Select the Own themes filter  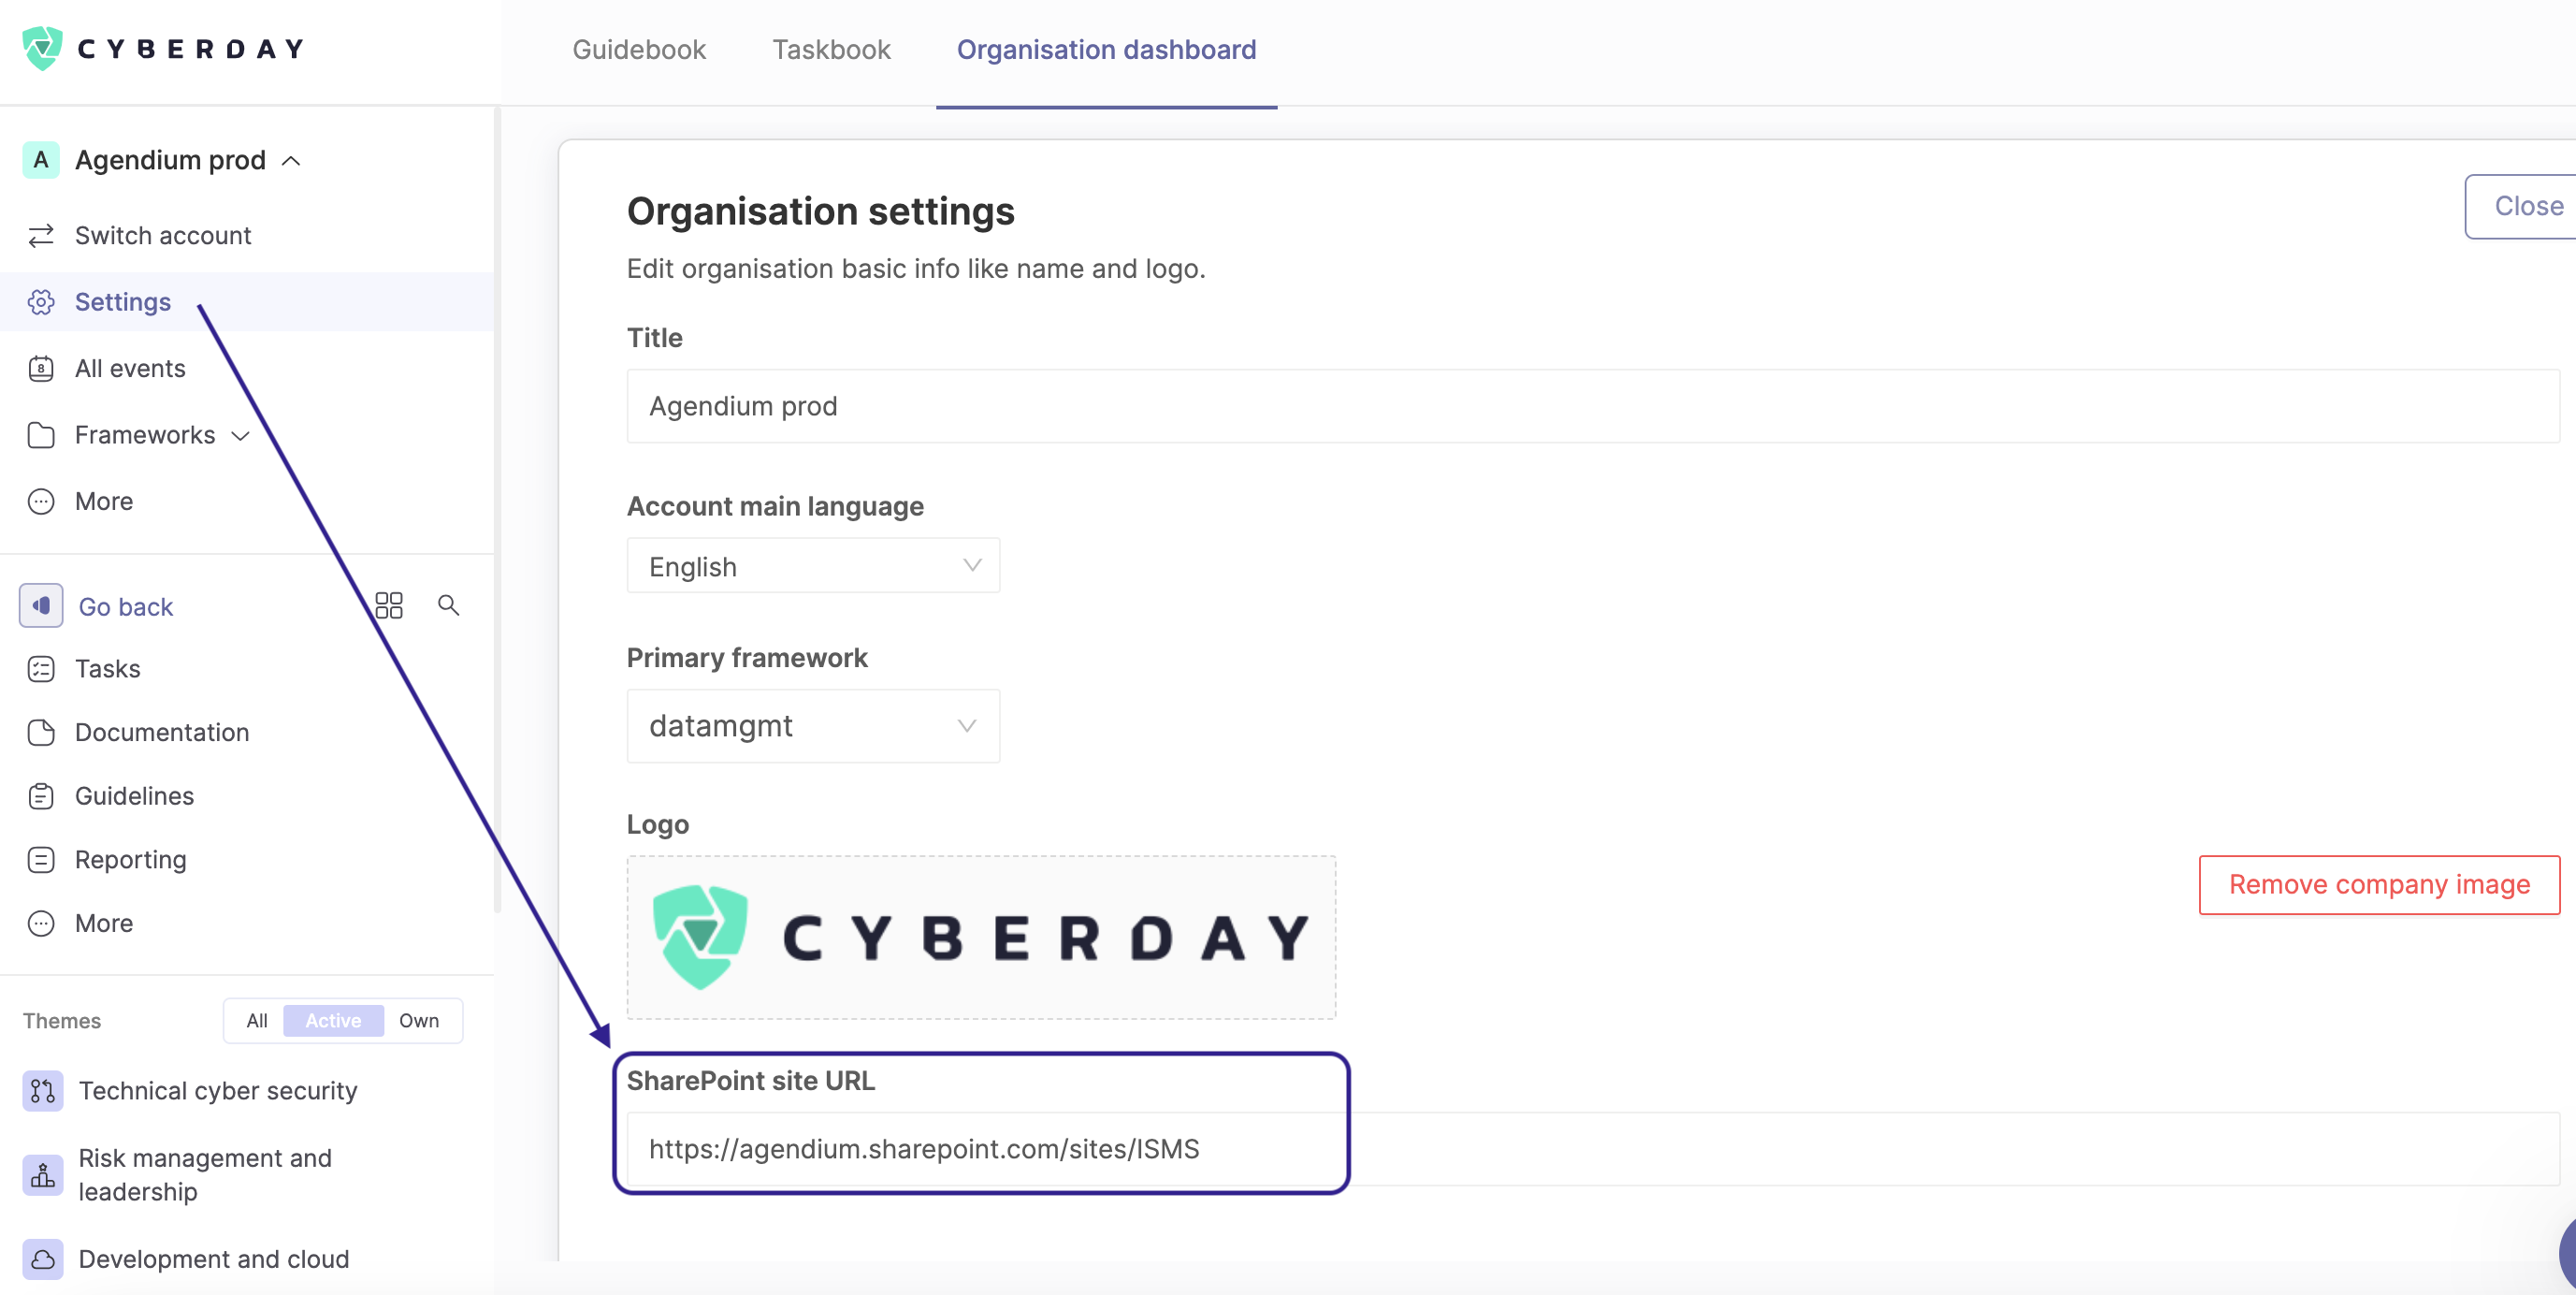point(419,1021)
